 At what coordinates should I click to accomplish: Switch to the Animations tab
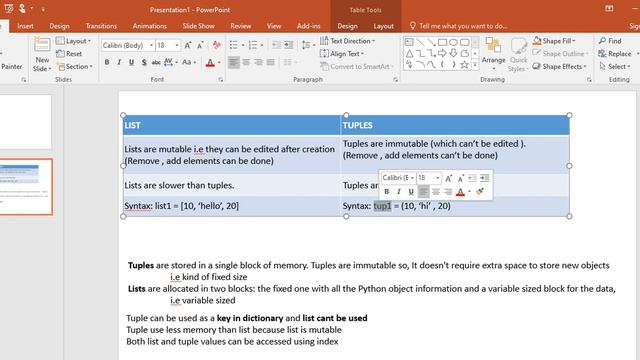pyautogui.click(x=150, y=26)
